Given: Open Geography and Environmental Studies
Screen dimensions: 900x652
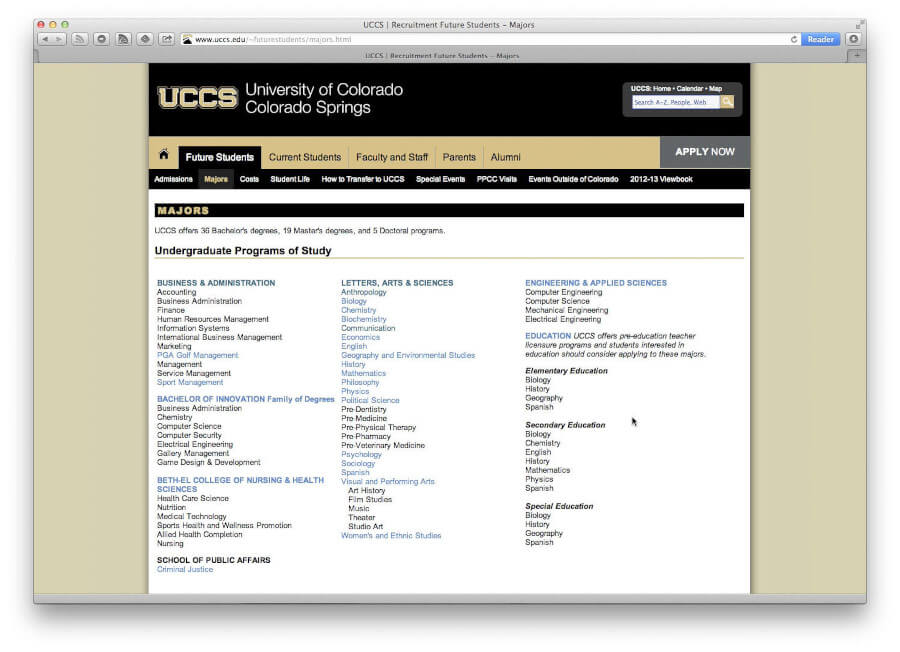Looking at the screenshot, I should (x=408, y=355).
